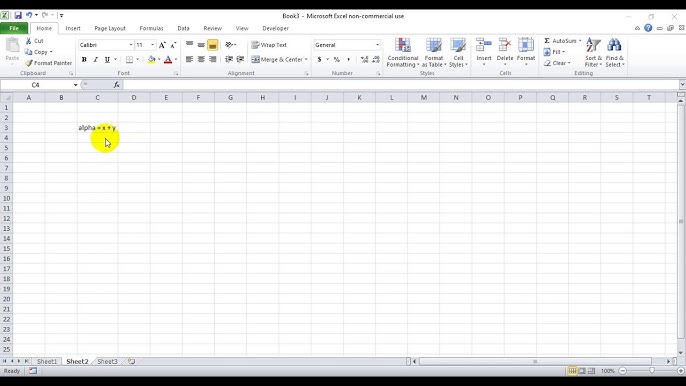686x386 pixels.
Task: Increase font size with A-up icon
Action: point(162,45)
